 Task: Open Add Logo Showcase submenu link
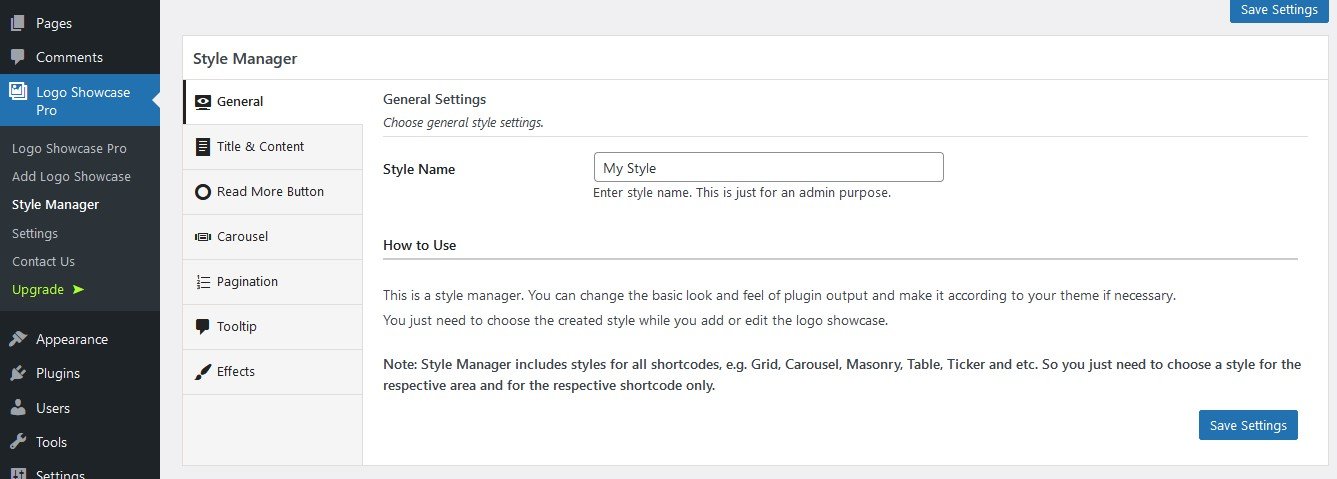click(71, 176)
